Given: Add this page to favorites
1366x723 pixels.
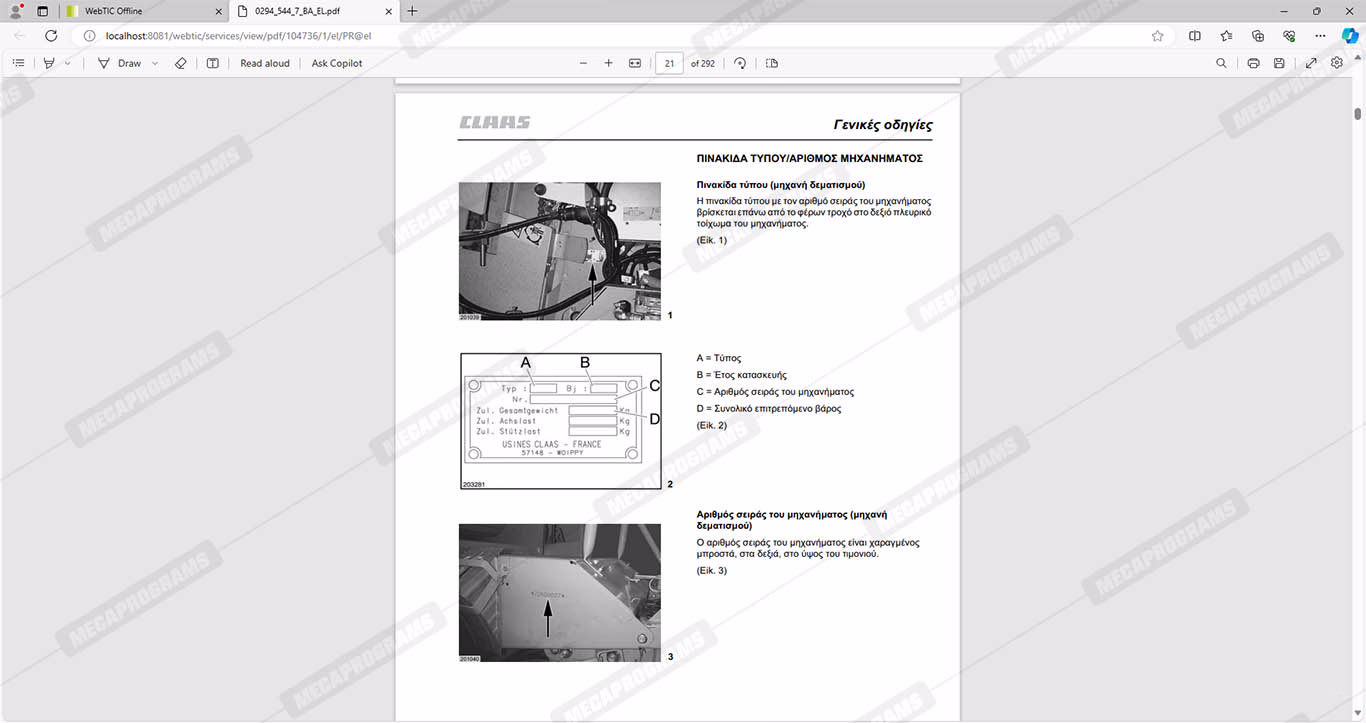Looking at the screenshot, I should click(1158, 36).
